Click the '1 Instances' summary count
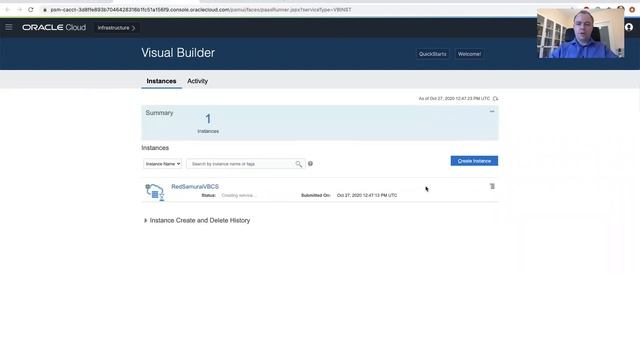 (x=208, y=123)
